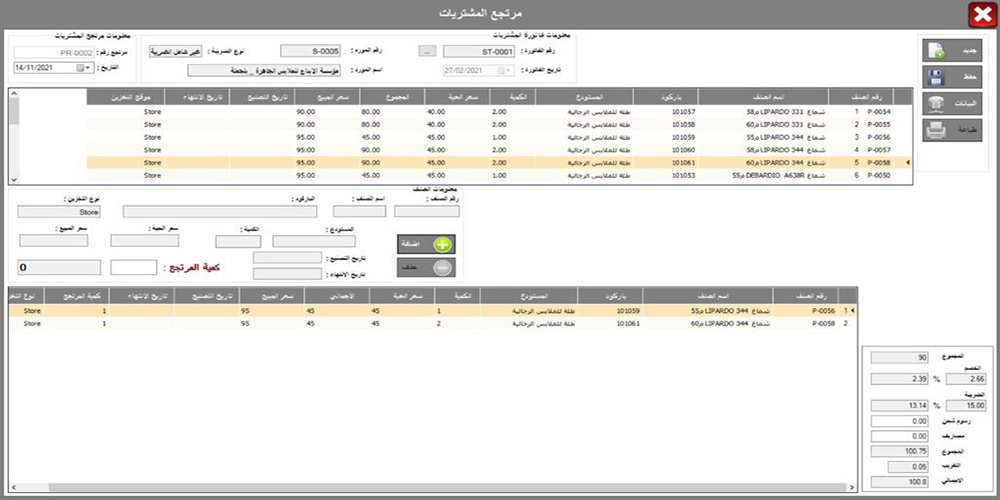Select row P-0054 in the invoice items grid
Image resolution: width=1000 pixels, height=500 pixels.
click(500, 112)
